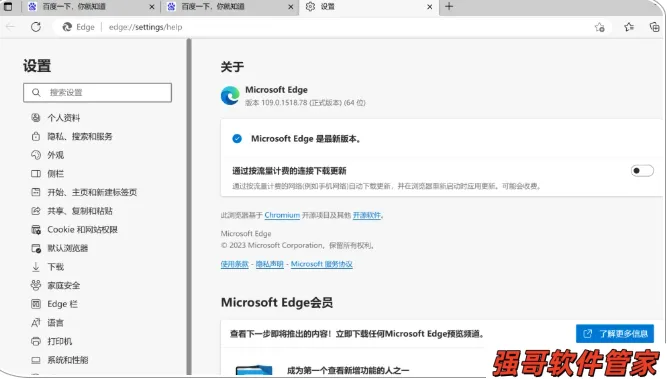Click the browser back arrow

click(x=10, y=27)
